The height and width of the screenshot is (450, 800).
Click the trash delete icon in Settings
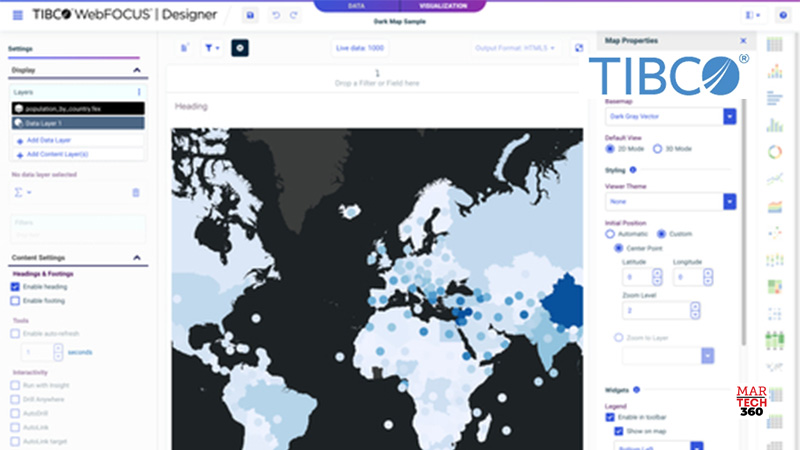tap(136, 193)
